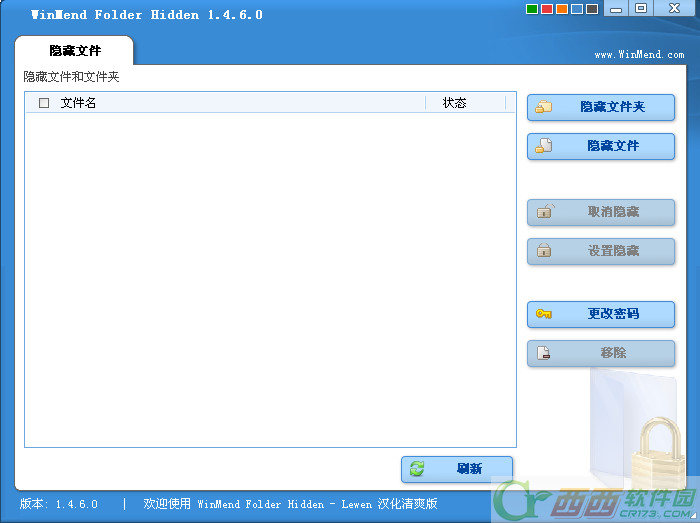
Task: Click the 移除 (Remove) button
Action: coord(600,353)
